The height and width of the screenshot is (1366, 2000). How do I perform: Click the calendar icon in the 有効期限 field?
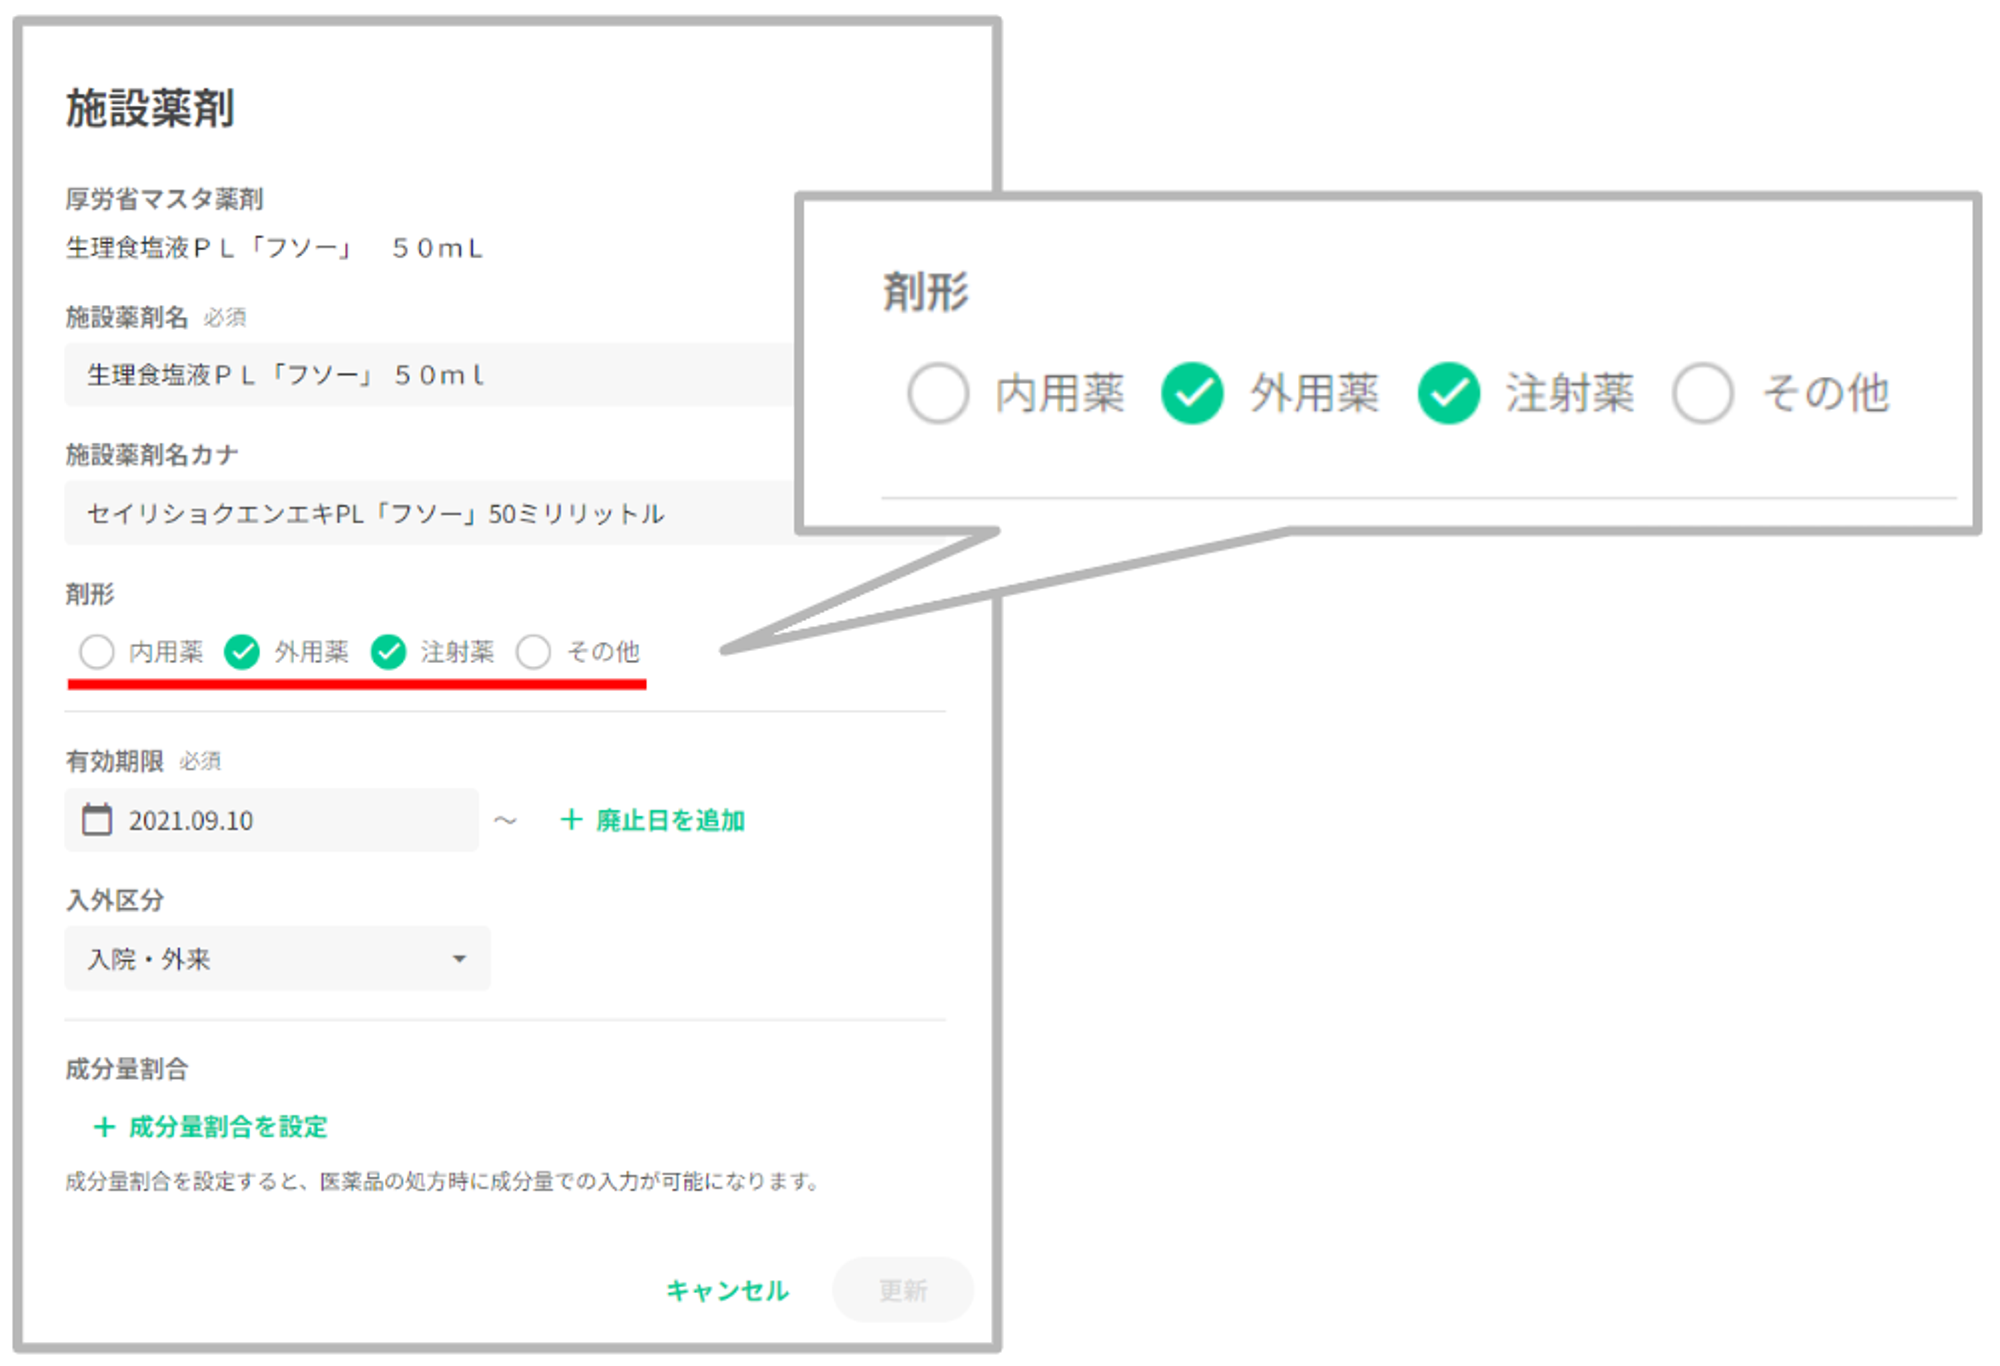97,820
